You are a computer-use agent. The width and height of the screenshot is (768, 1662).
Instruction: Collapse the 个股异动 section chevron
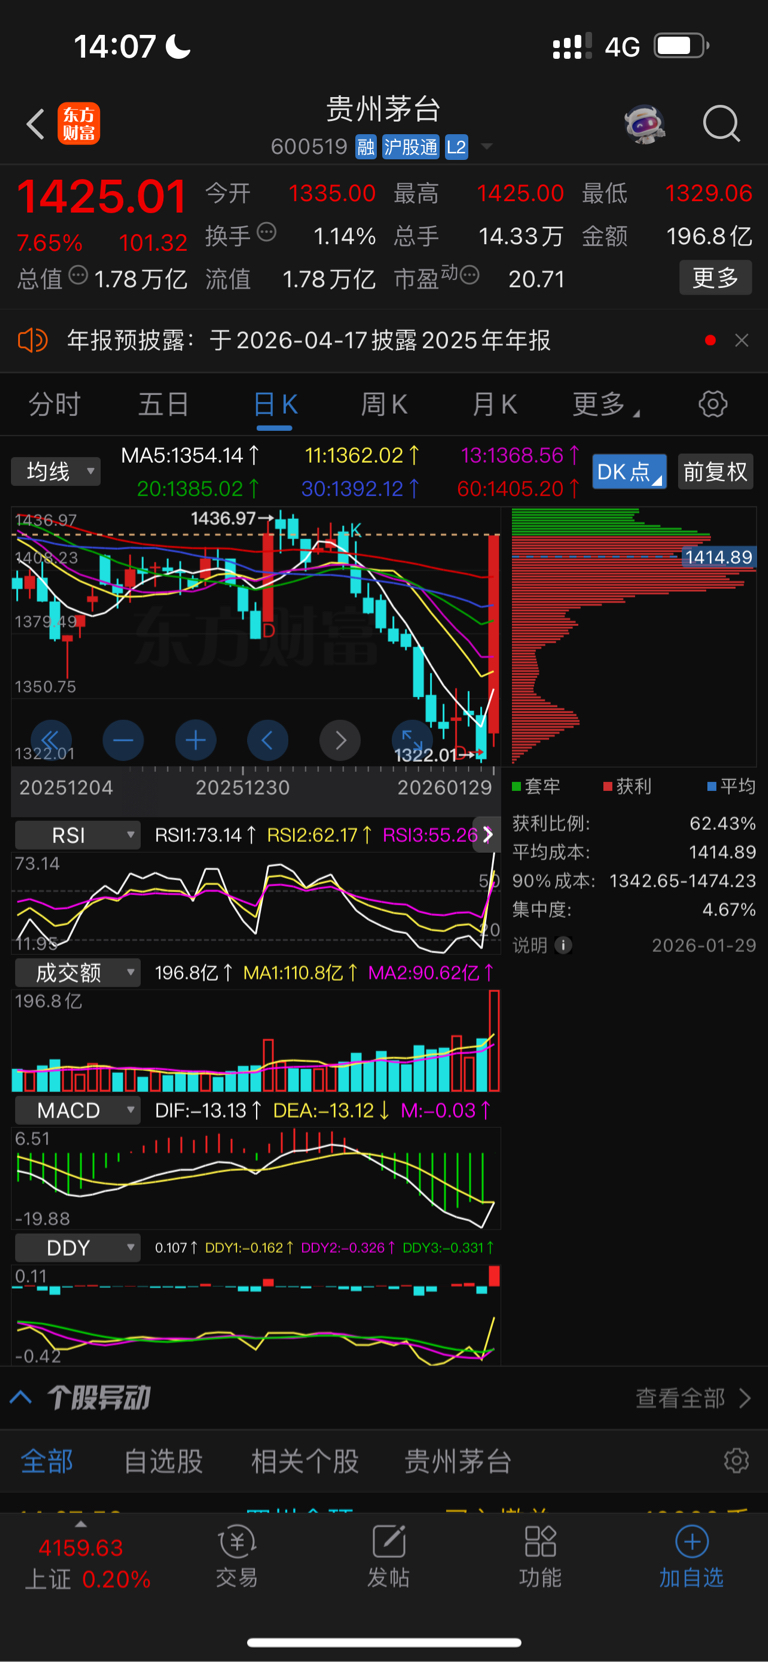(21, 1397)
